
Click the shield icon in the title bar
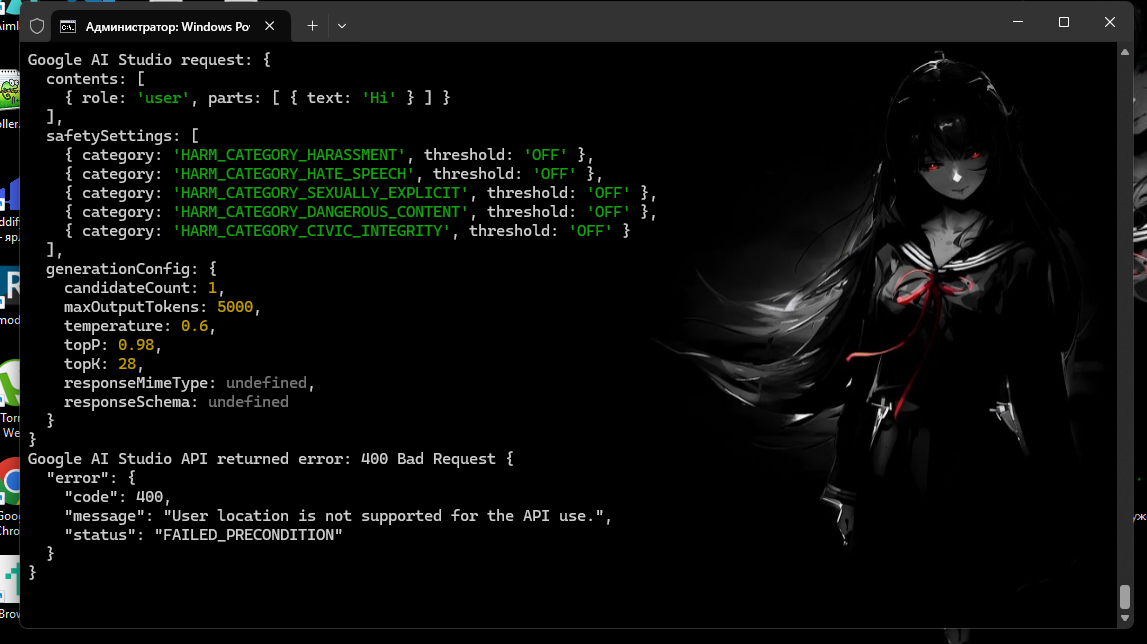[37, 26]
